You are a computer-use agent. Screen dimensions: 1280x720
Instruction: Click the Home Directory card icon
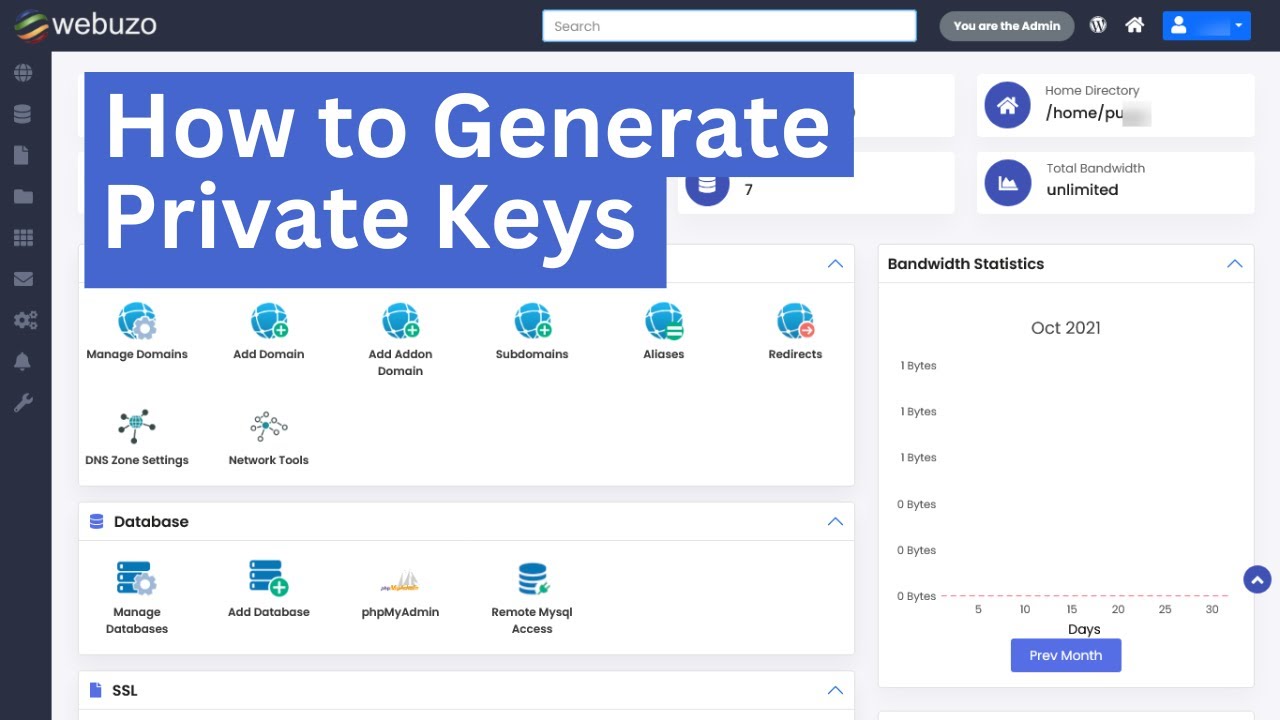pos(1007,105)
